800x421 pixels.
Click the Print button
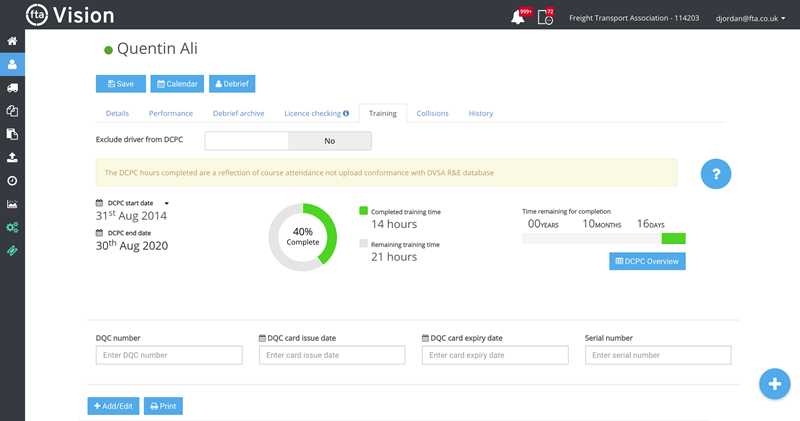tap(163, 406)
